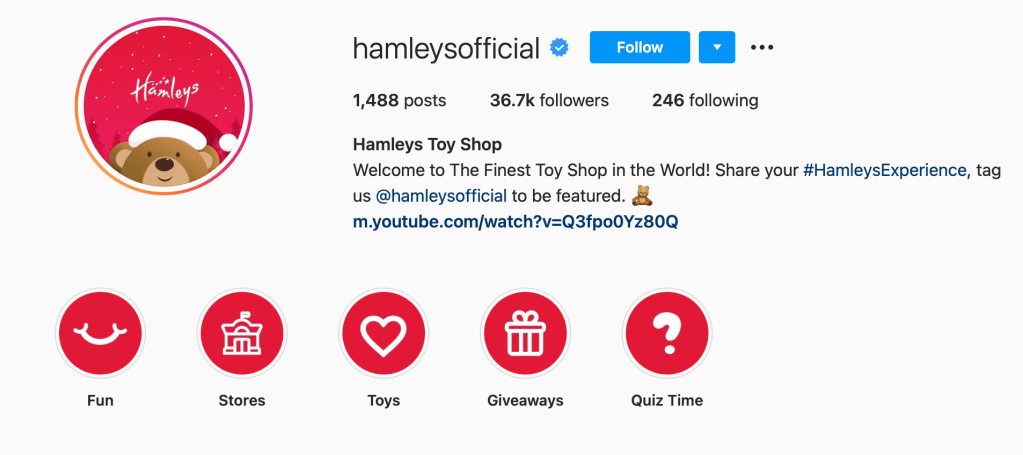
Task: View the 246 following list
Action: [705, 101]
